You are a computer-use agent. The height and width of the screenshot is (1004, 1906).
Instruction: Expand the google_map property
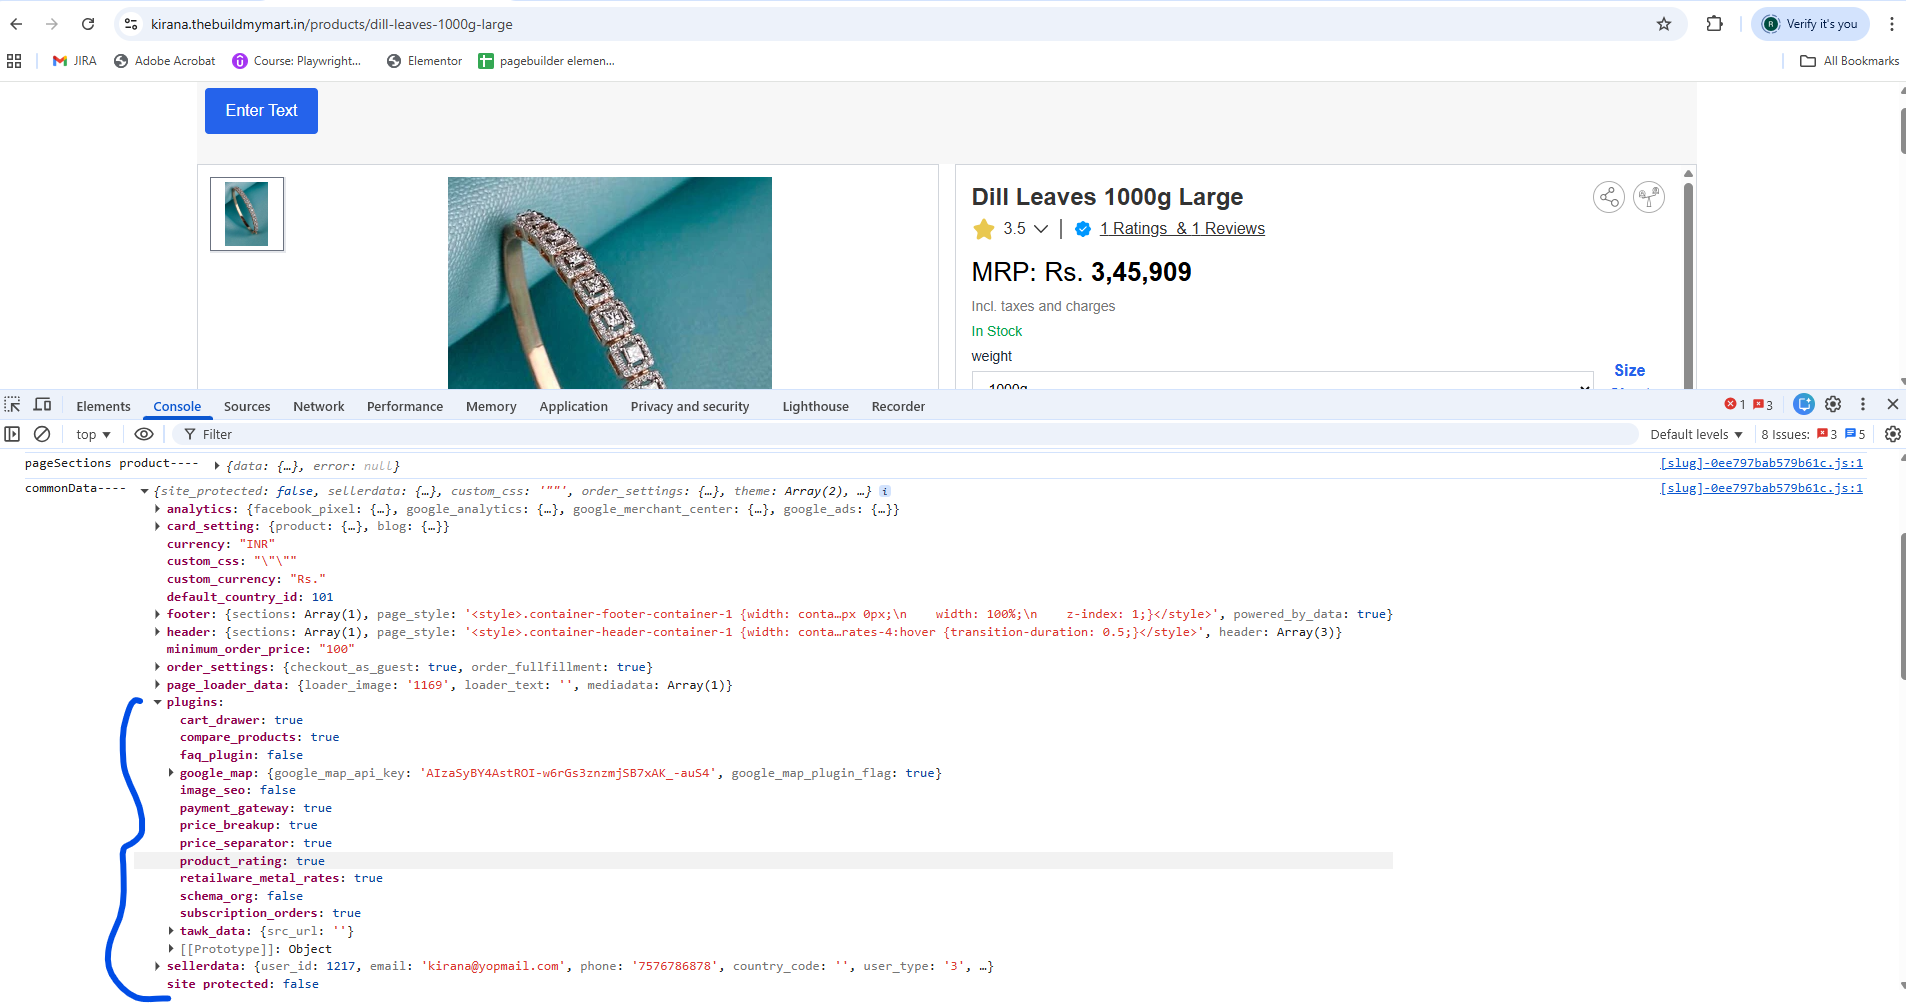coord(171,773)
